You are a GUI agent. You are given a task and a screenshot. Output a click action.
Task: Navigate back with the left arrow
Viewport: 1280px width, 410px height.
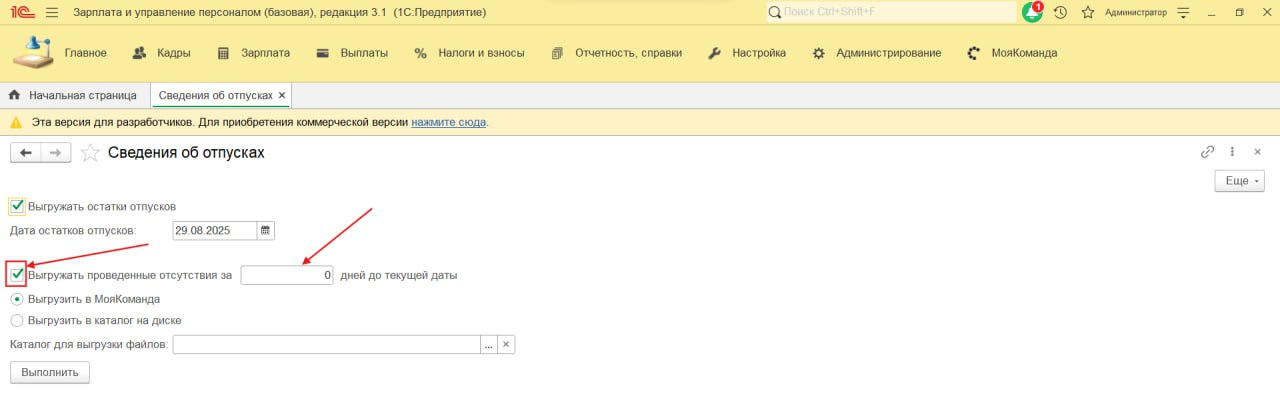click(26, 153)
